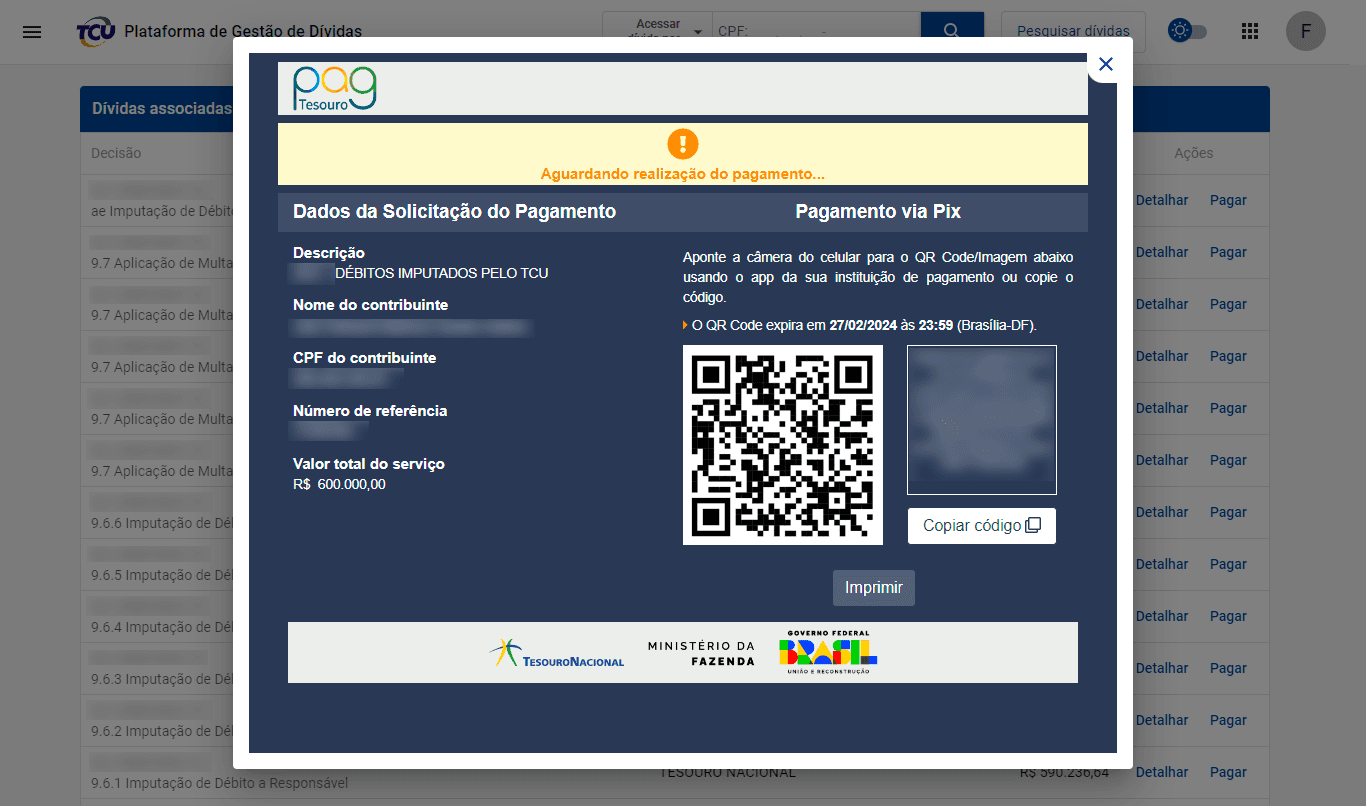Click the PagTesouro logo
Viewport: 1366px width, 806px height.
coord(335,88)
